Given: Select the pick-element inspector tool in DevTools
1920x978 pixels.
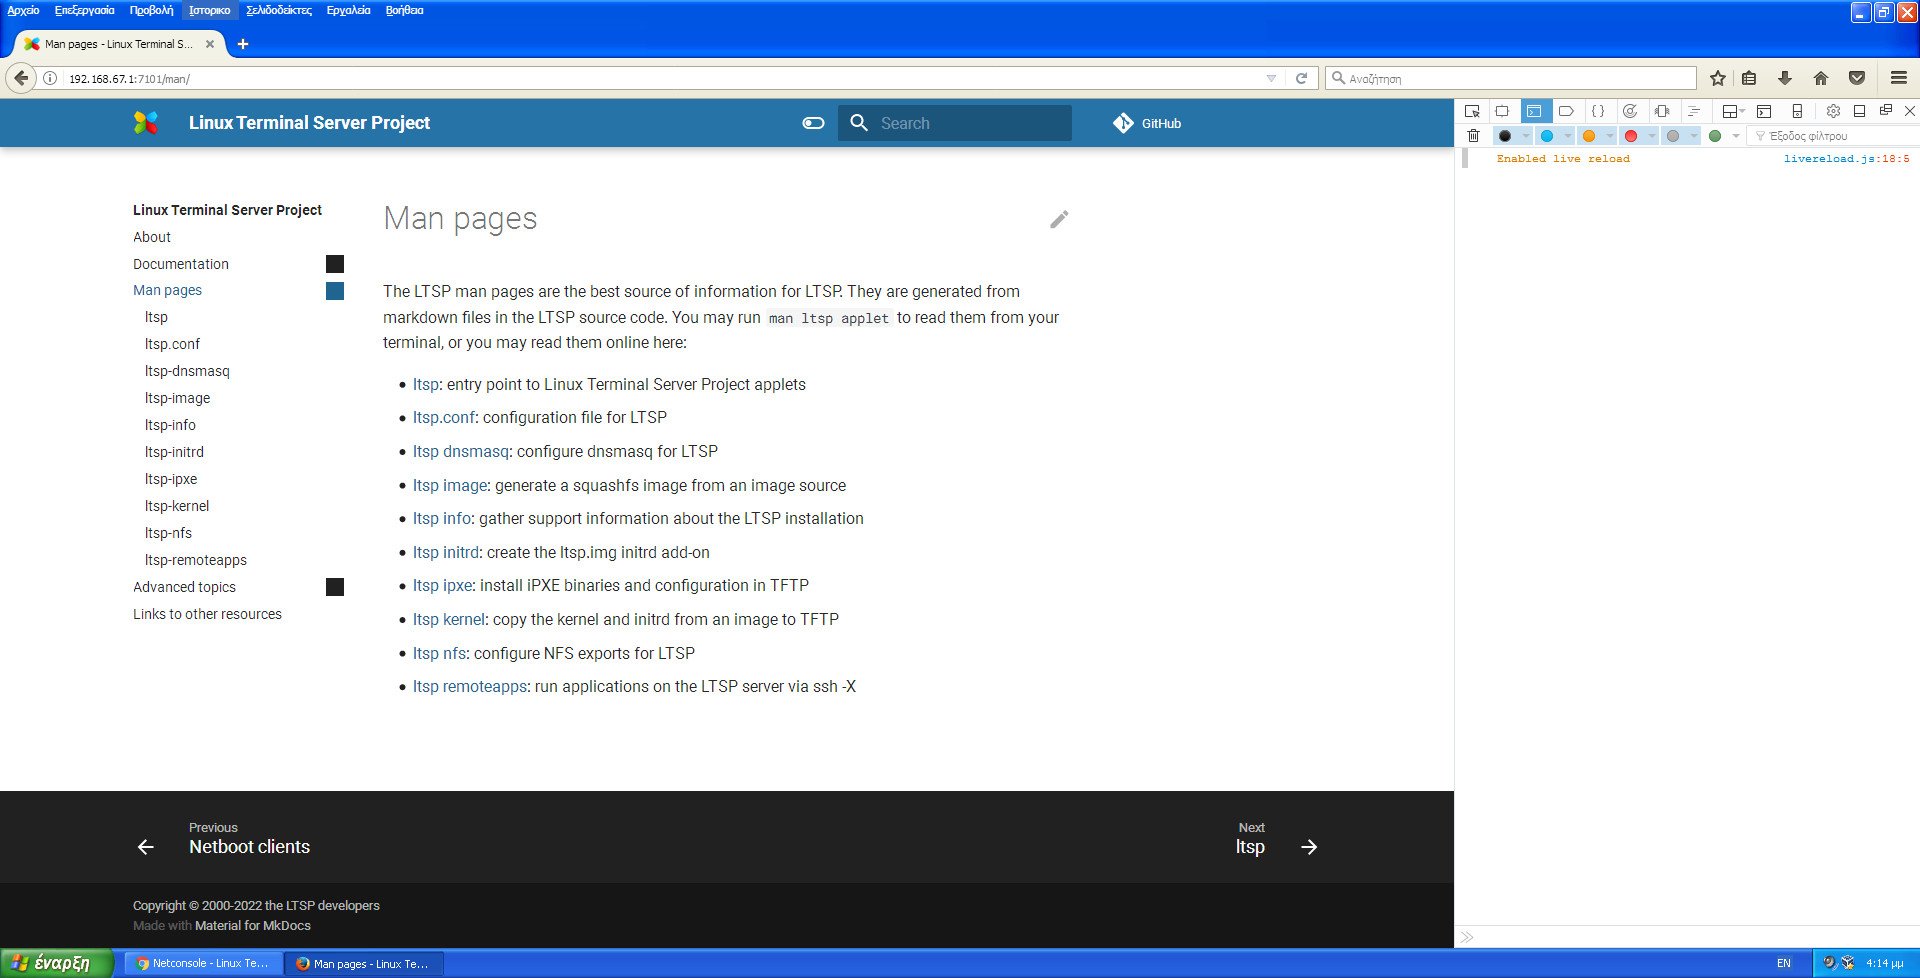Looking at the screenshot, I should pyautogui.click(x=1472, y=111).
